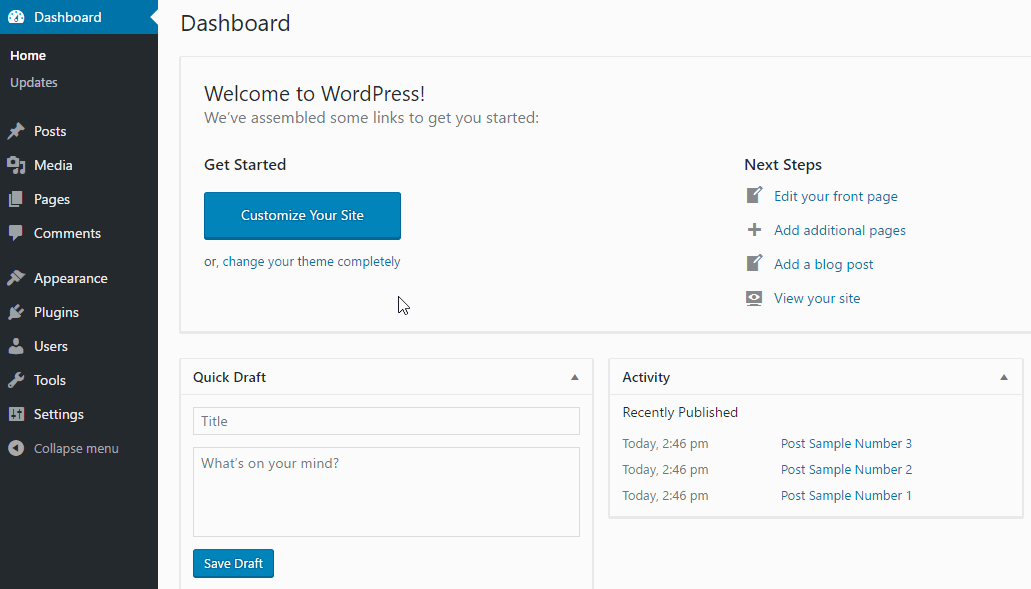
Task: Open the Post Sample Number 3 link
Action: tap(846, 443)
